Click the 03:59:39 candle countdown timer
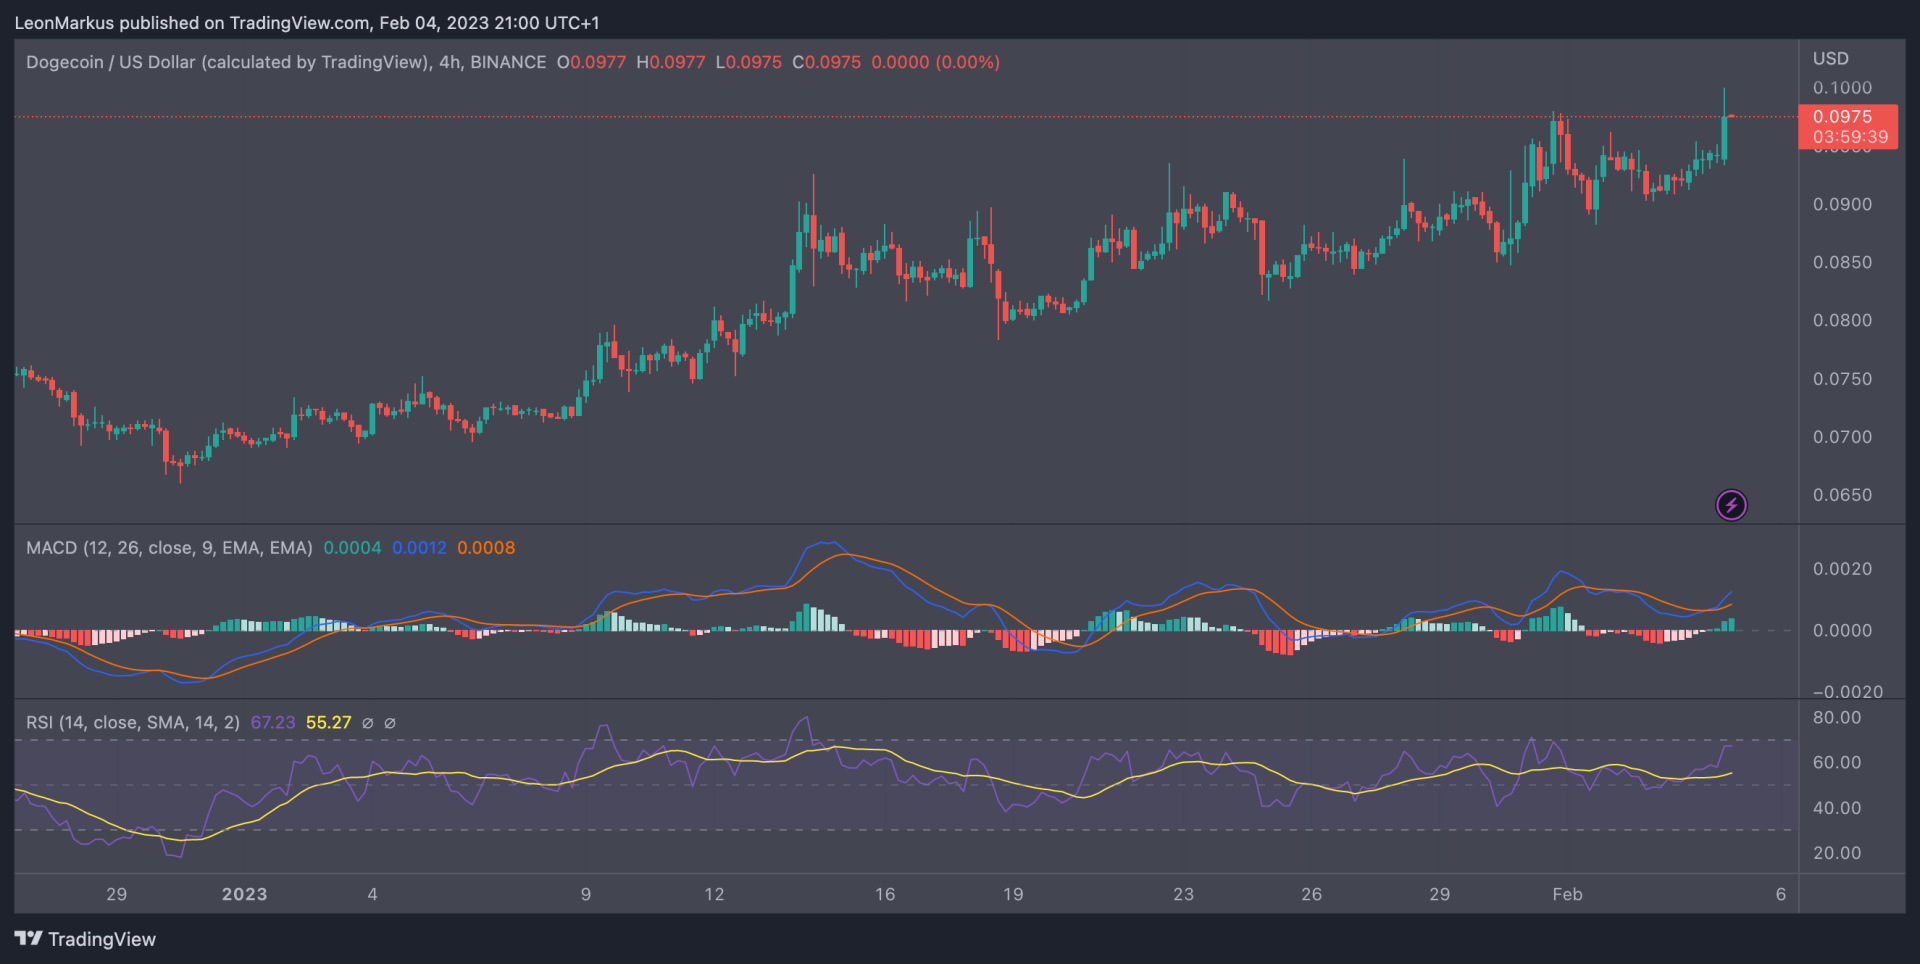Image resolution: width=1920 pixels, height=964 pixels. point(1850,137)
